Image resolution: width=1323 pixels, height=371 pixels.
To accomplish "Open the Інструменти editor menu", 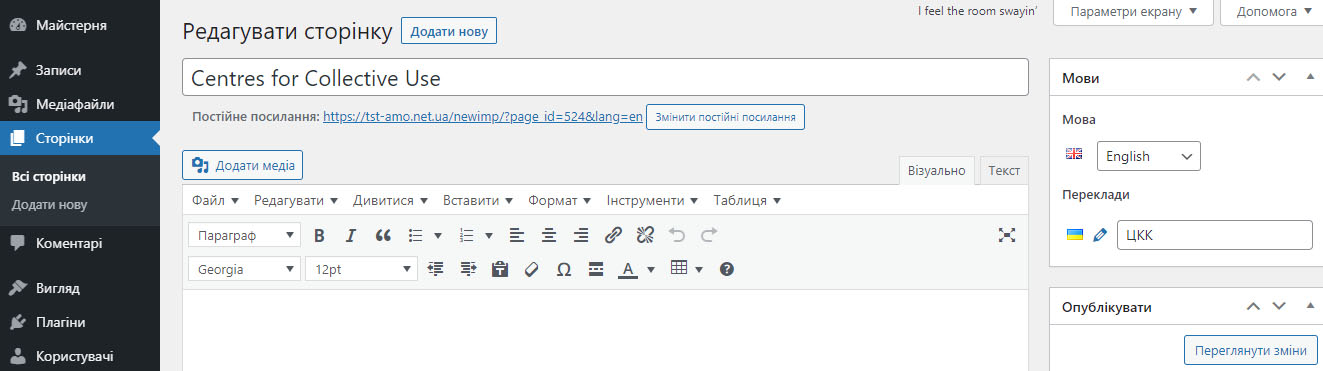I will pos(653,200).
